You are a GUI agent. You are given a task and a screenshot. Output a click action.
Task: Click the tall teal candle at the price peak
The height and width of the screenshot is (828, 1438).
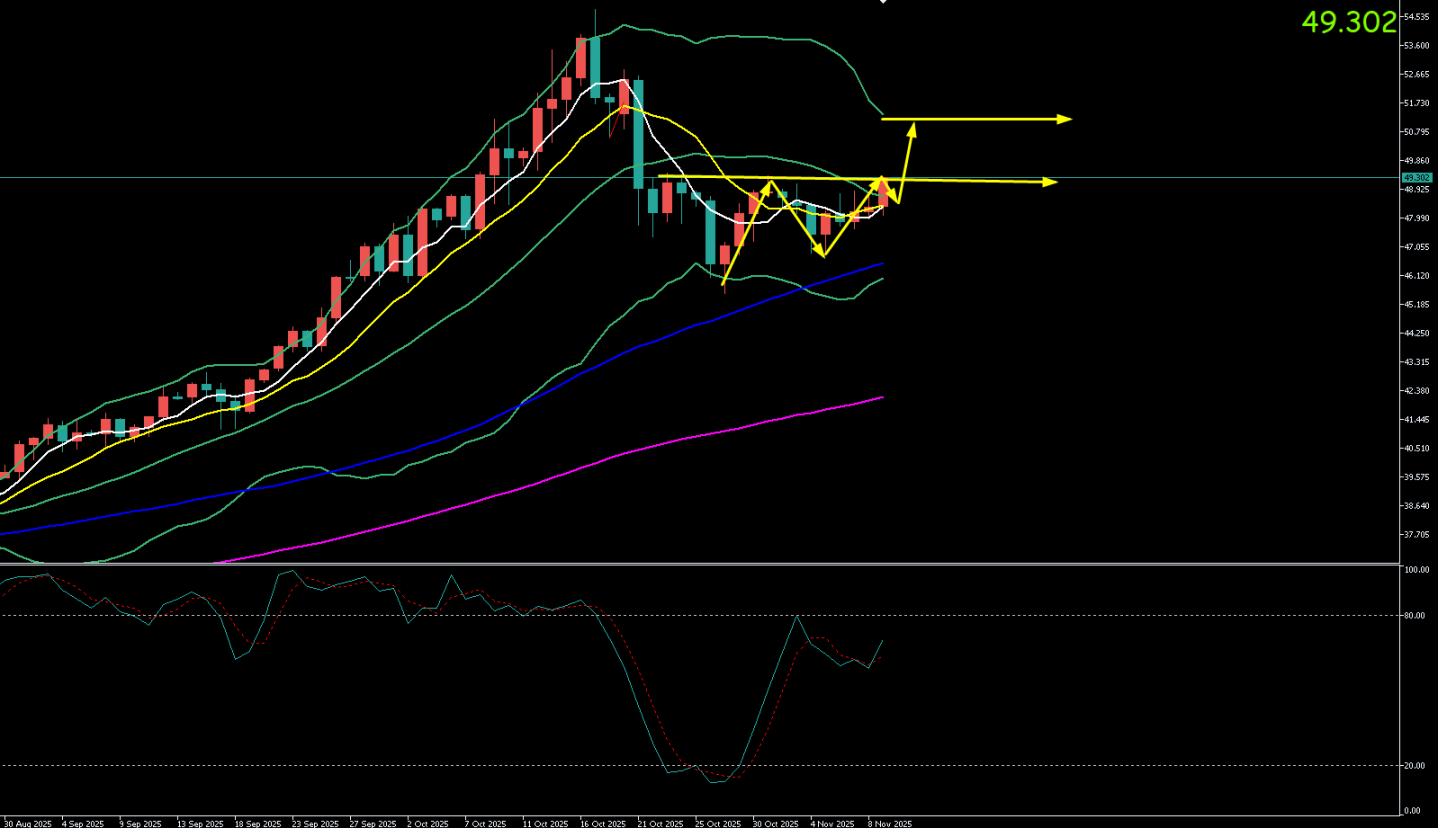(x=595, y=66)
